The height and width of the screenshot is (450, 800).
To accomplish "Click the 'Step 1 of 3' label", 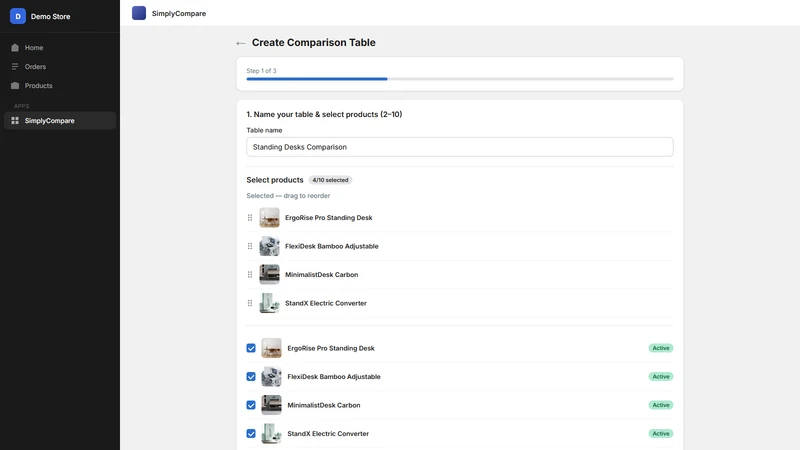I will tap(261, 71).
